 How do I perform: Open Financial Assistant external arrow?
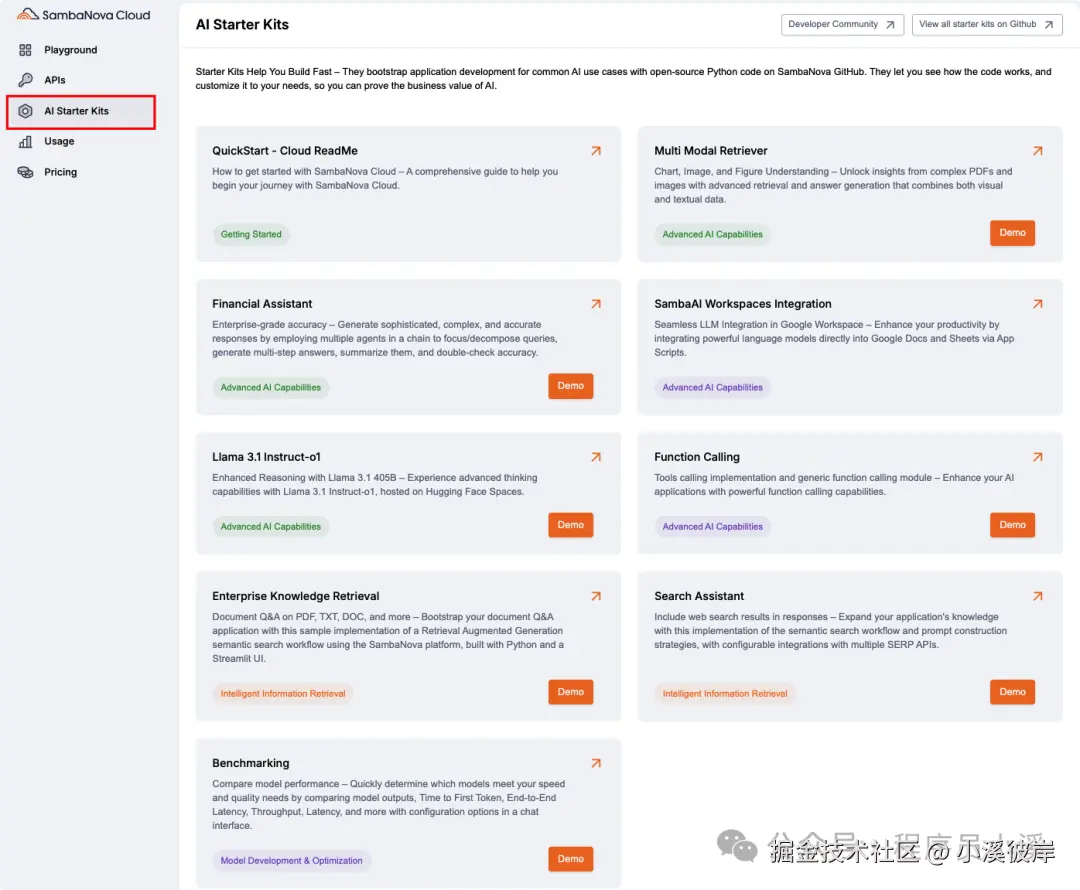pyautogui.click(x=596, y=304)
